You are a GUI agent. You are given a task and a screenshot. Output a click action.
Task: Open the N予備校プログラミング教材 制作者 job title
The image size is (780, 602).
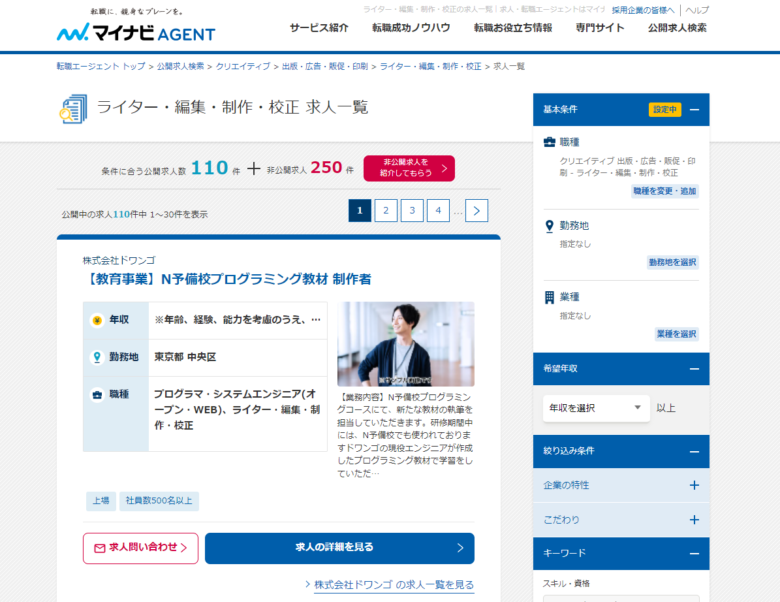pyautogui.click(x=228, y=279)
